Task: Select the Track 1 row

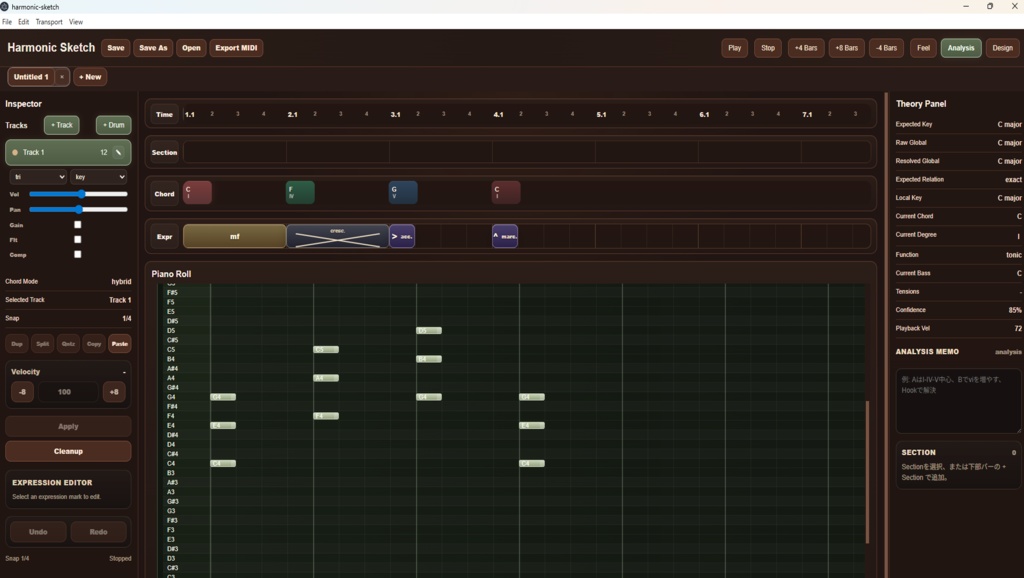Action: coord(68,152)
